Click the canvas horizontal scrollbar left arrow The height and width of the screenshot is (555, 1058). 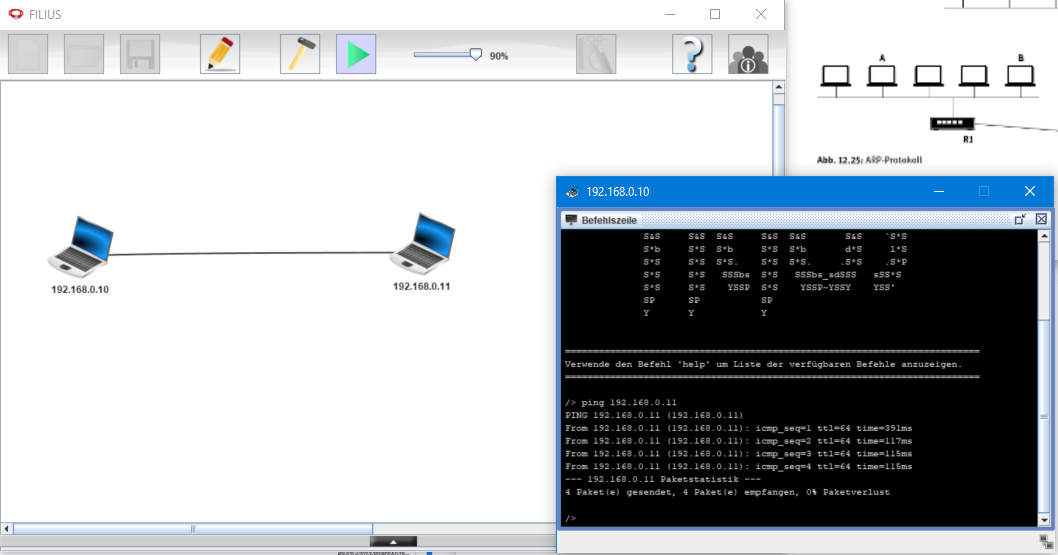pos(7,529)
